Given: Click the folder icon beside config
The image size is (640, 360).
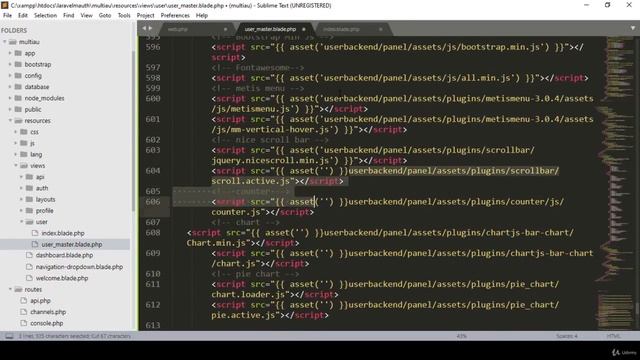Looking at the screenshot, I should [x=18, y=76].
